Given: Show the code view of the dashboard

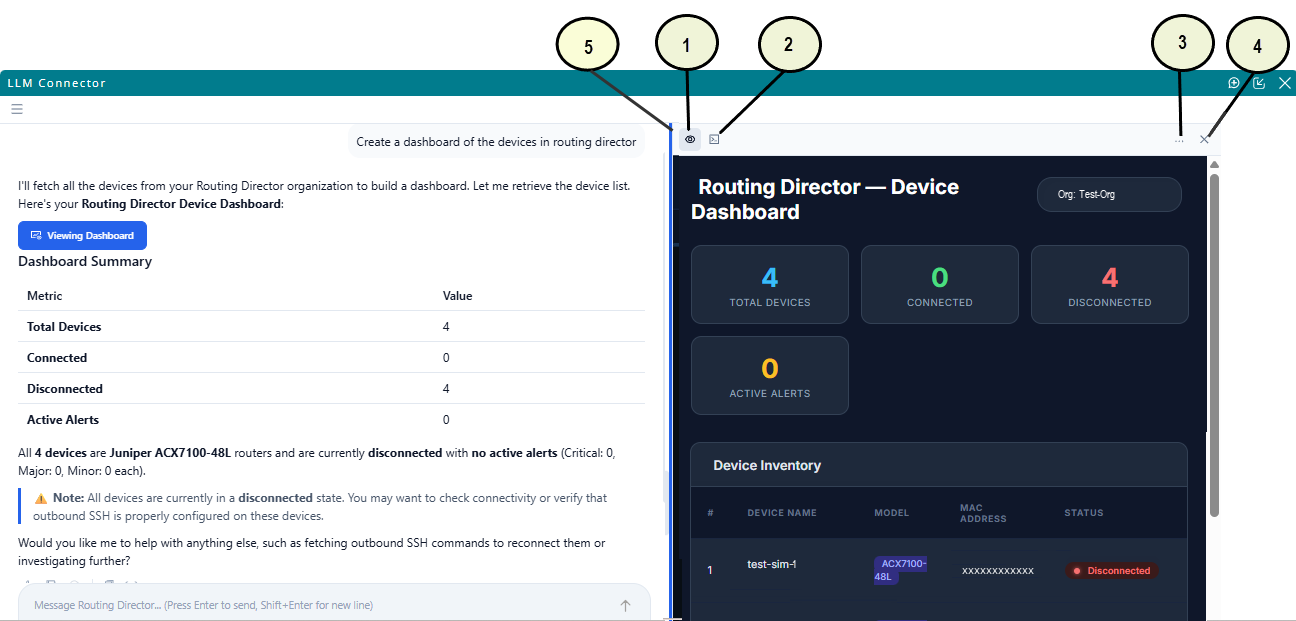Looking at the screenshot, I should (x=714, y=139).
